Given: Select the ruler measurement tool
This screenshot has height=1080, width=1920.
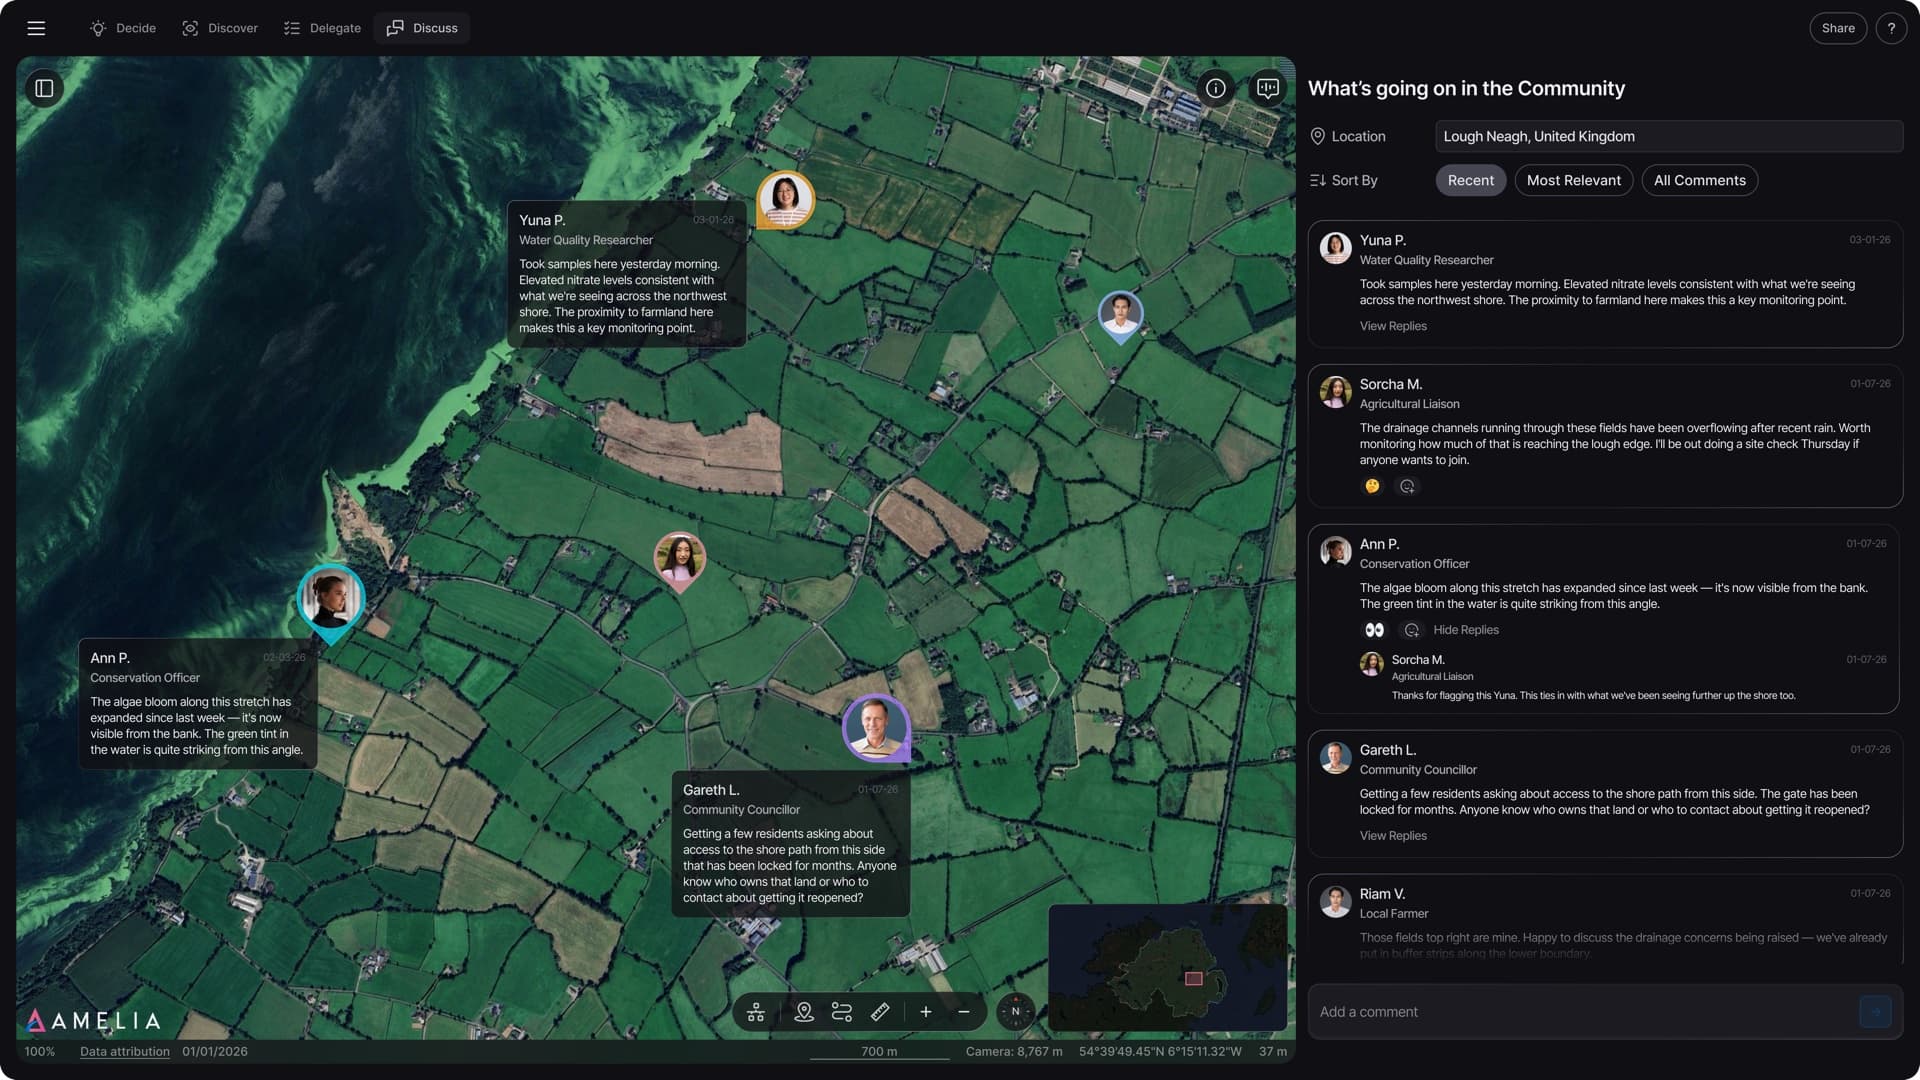Looking at the screenshot, I should coord(880,1012).
